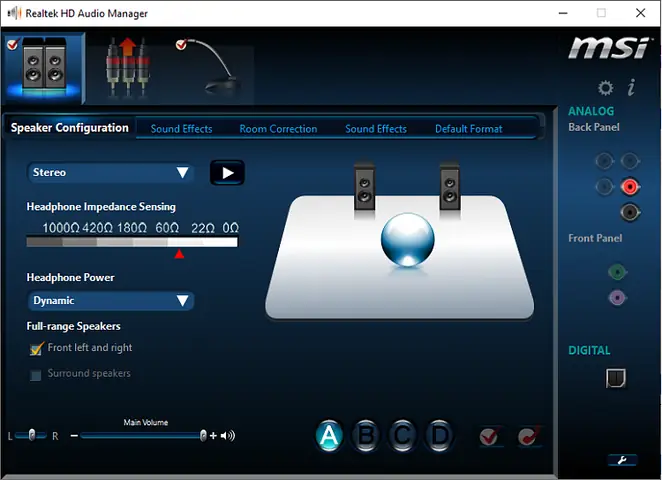Show information with the i icon

click(x=631, y=88)
